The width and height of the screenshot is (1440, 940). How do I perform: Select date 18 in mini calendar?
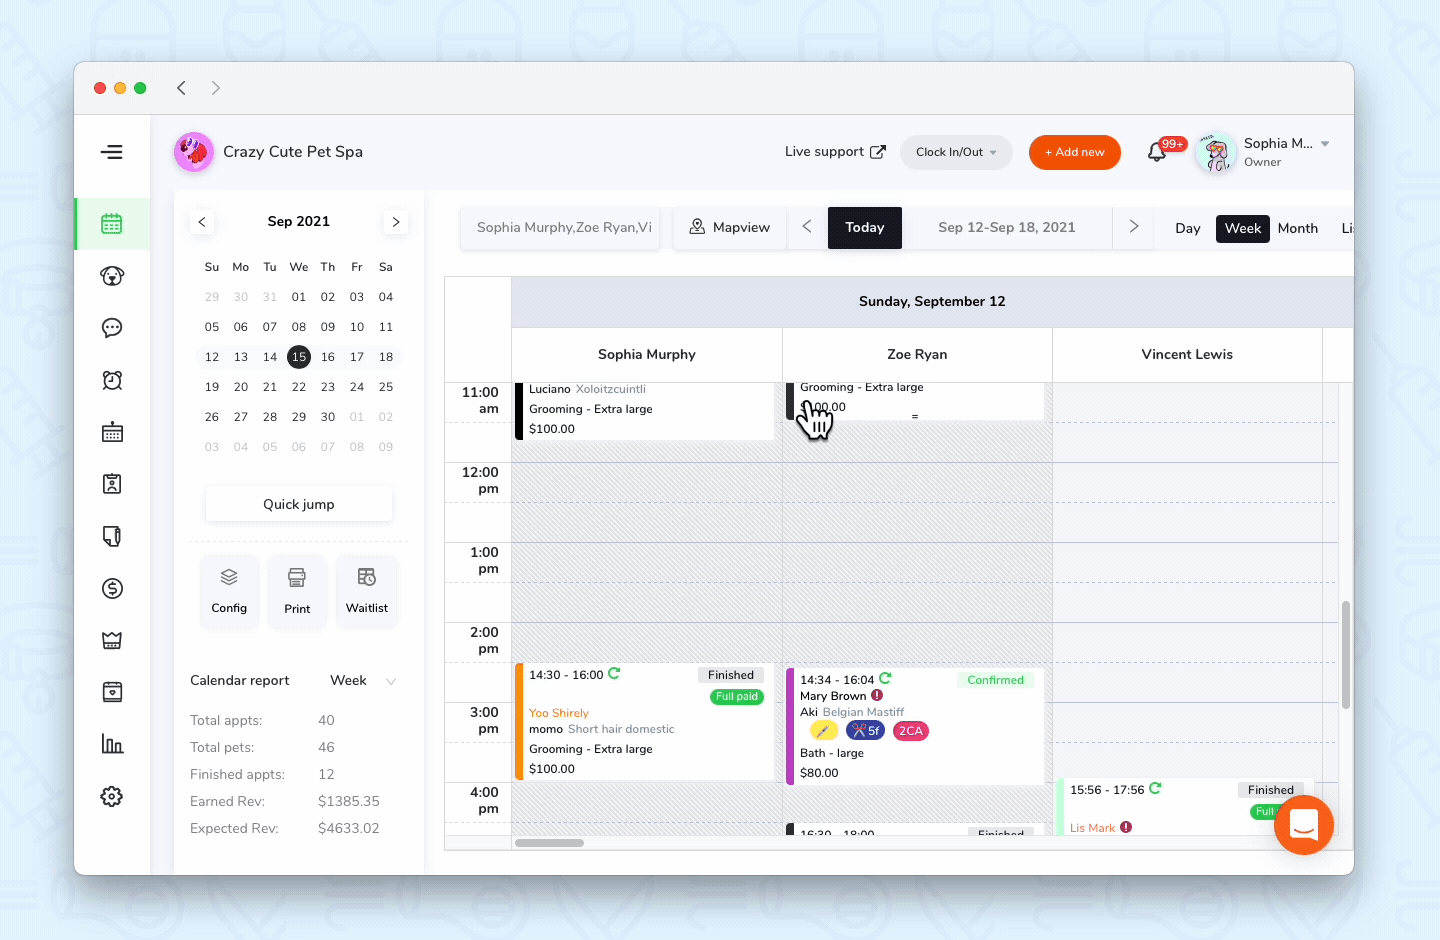pyautogui.click(x=386, y=357)
